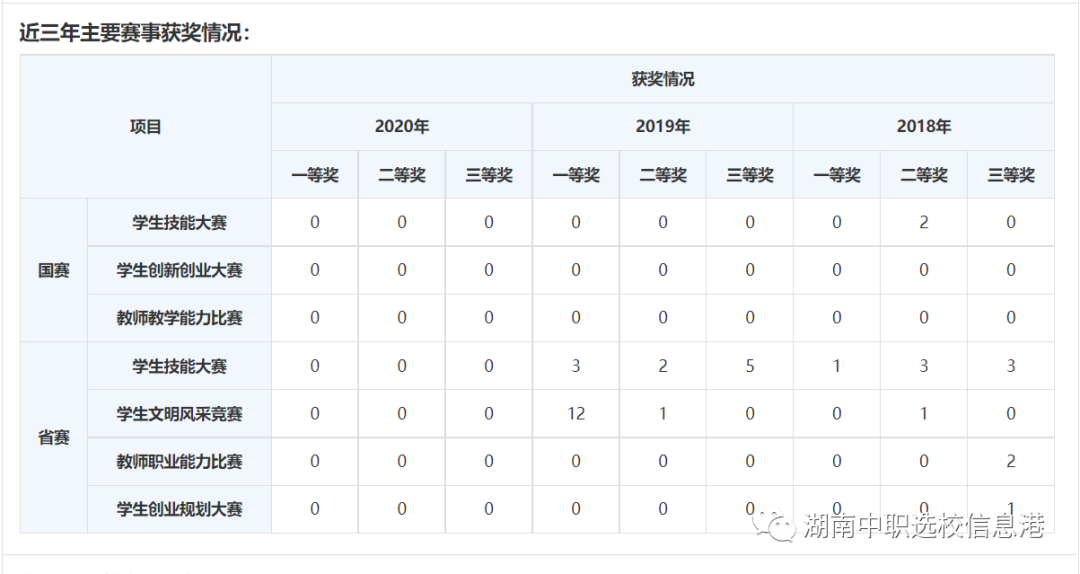Select the 2020年 column header

coord(402,127)
